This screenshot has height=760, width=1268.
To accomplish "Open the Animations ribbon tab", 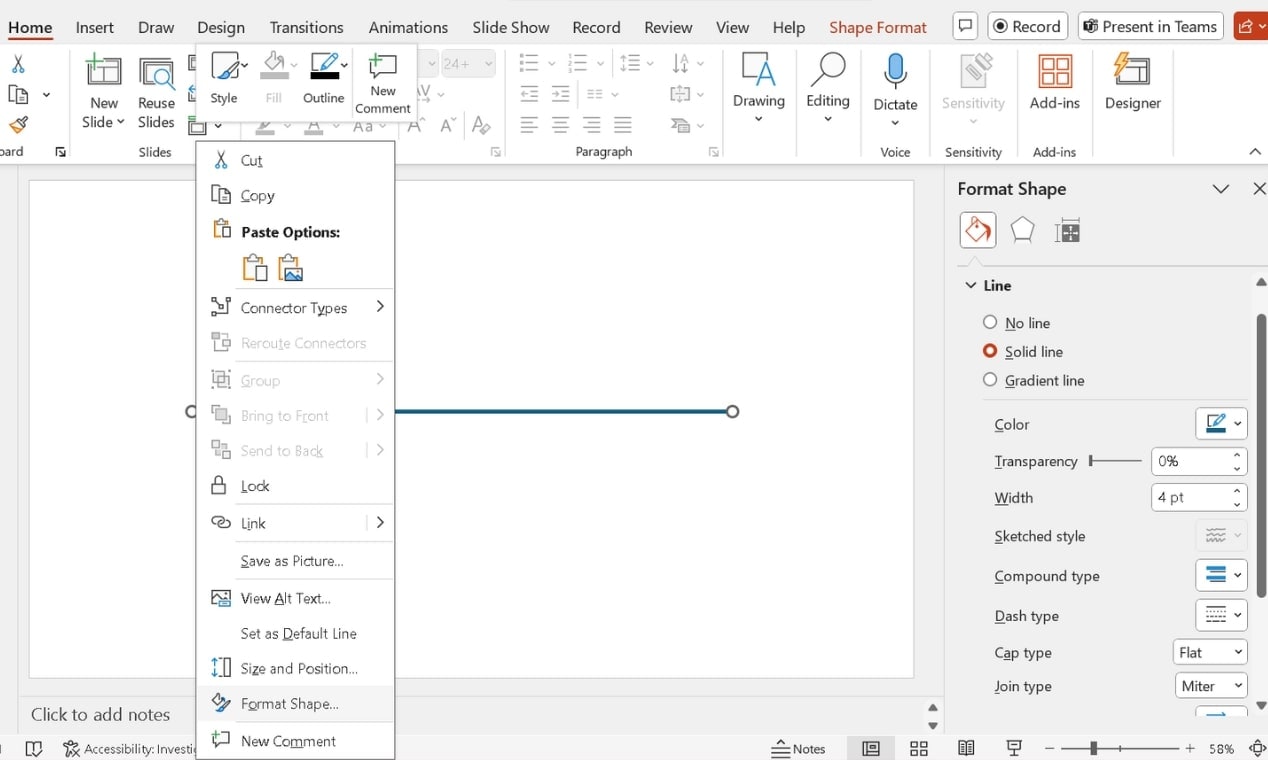I will (x=408, y=27).
